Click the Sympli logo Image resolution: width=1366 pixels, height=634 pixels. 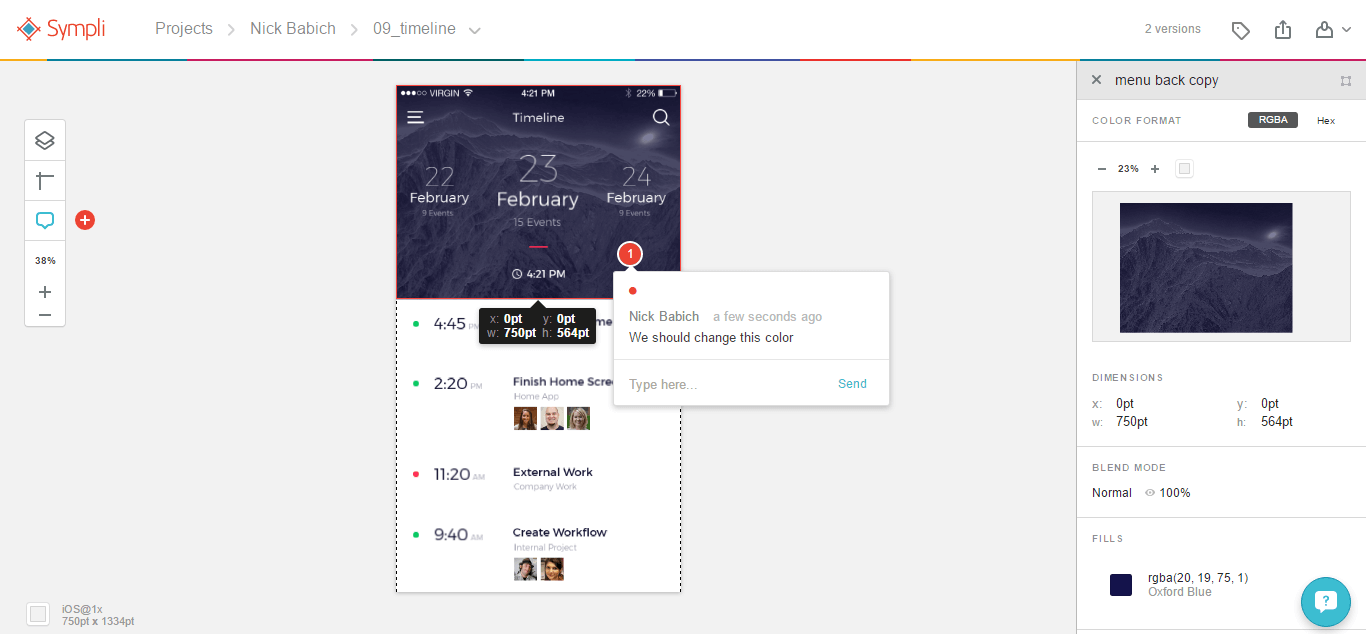pos(61,29)
